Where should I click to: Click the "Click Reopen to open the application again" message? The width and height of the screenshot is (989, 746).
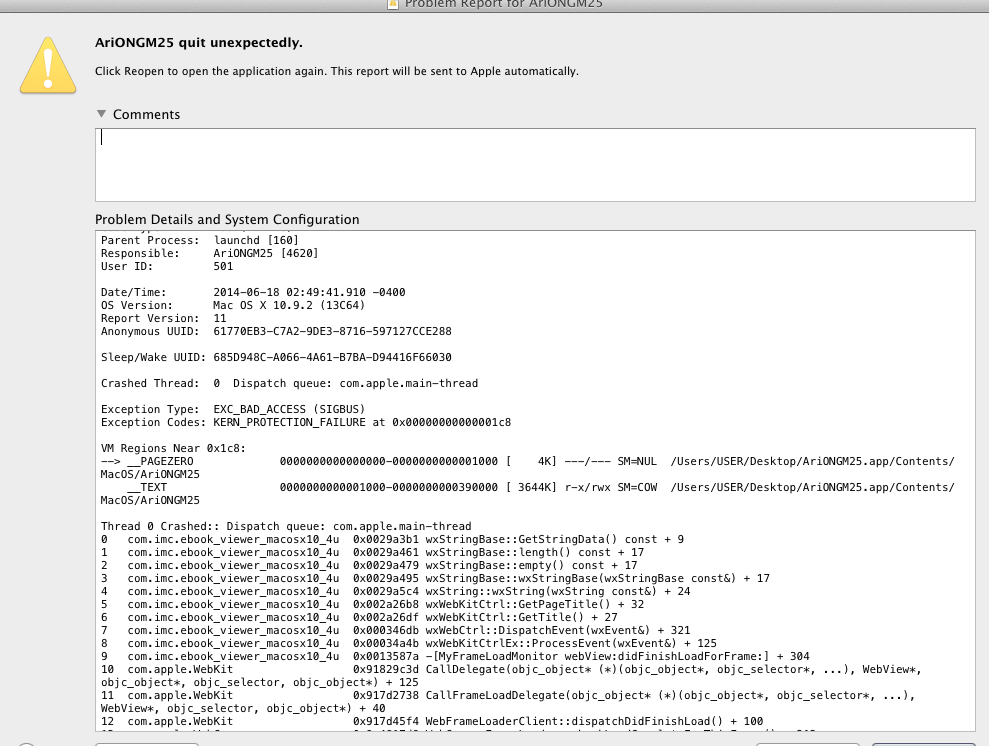337,71
